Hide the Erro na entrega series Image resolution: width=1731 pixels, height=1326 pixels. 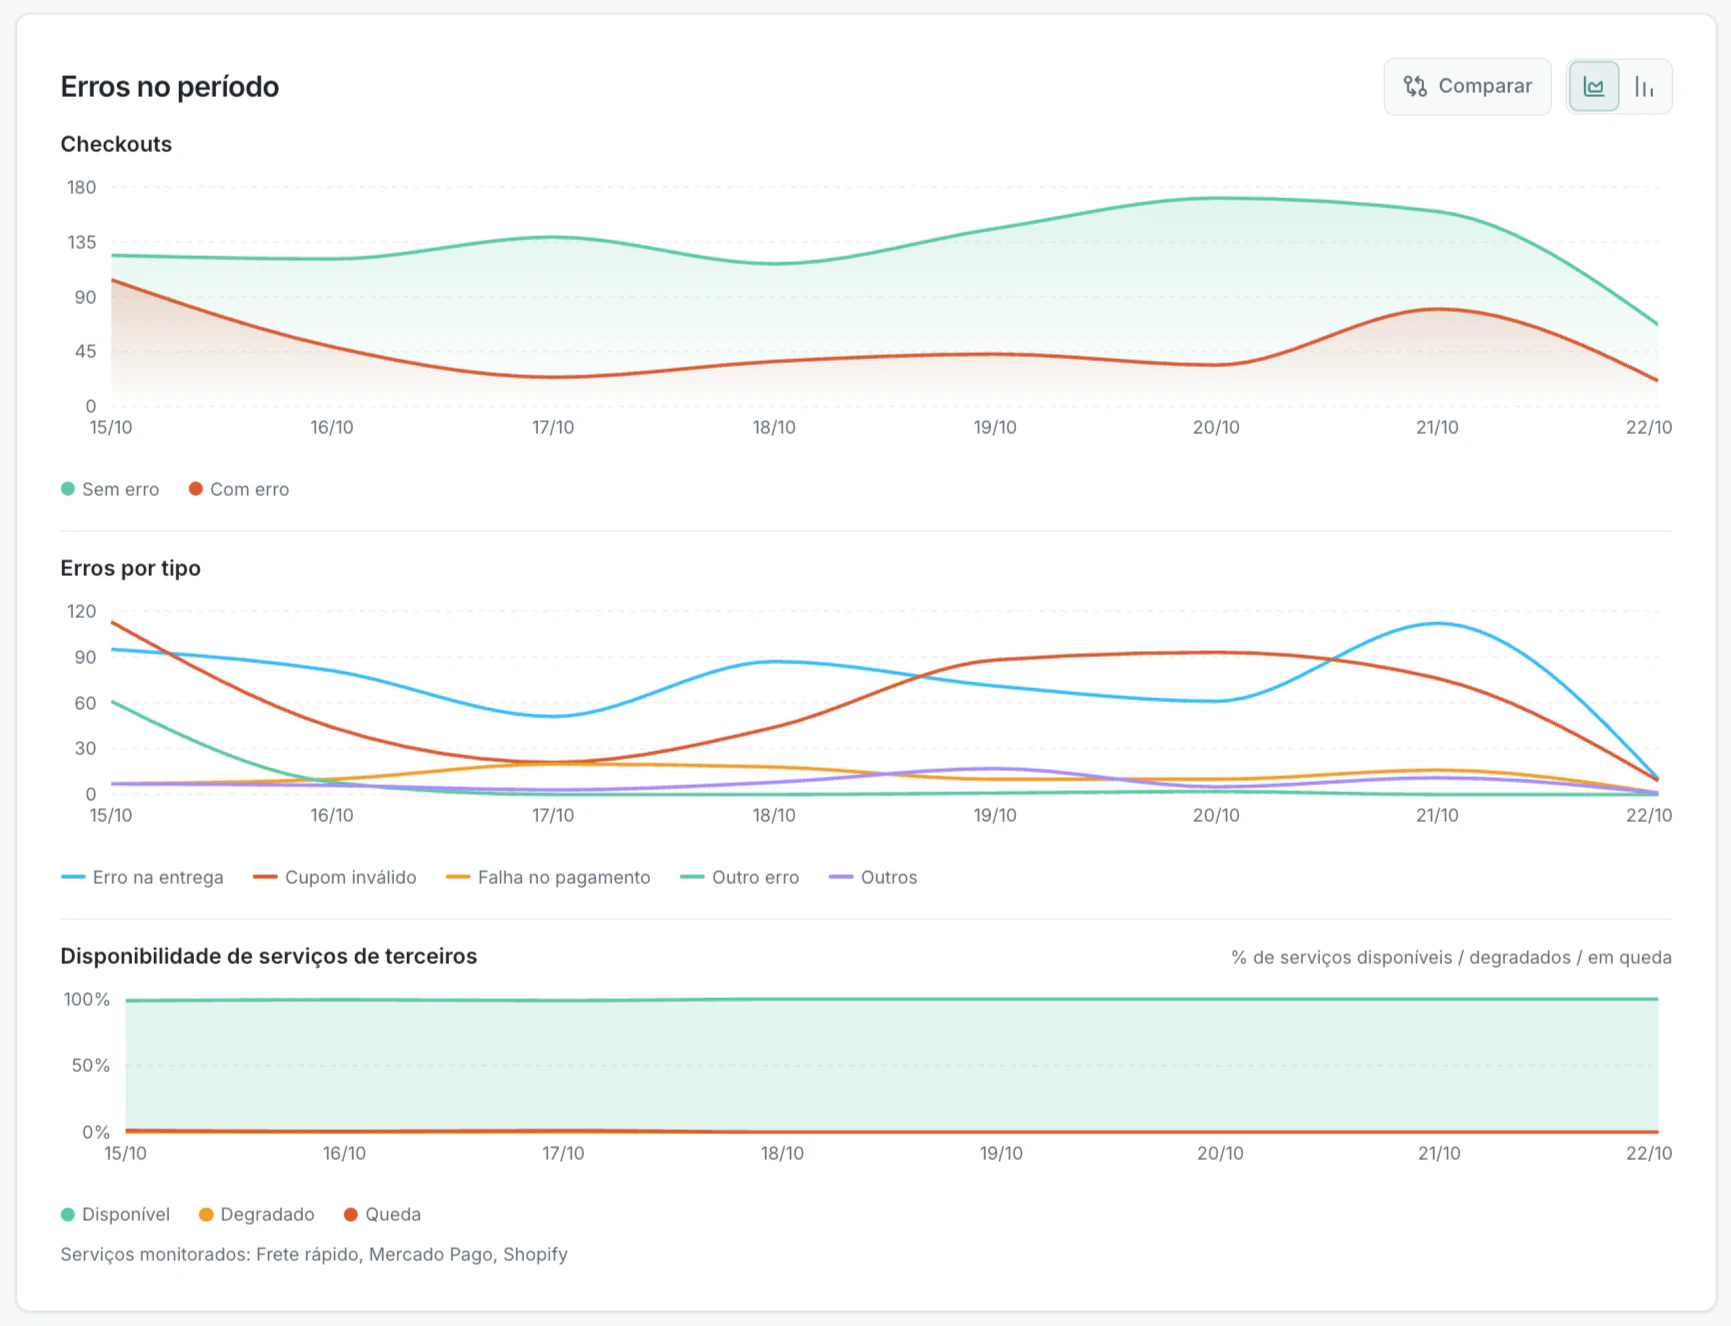(142, 877)
